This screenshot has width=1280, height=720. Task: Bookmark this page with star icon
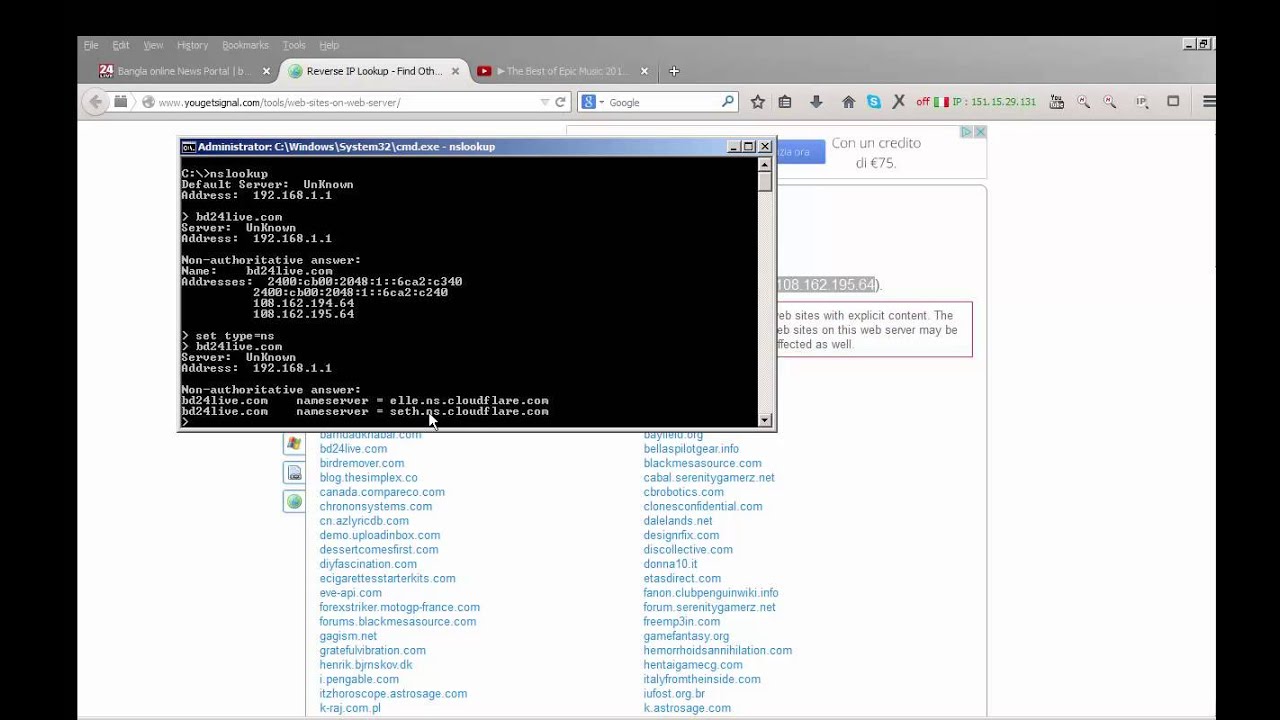pos(758,102)
